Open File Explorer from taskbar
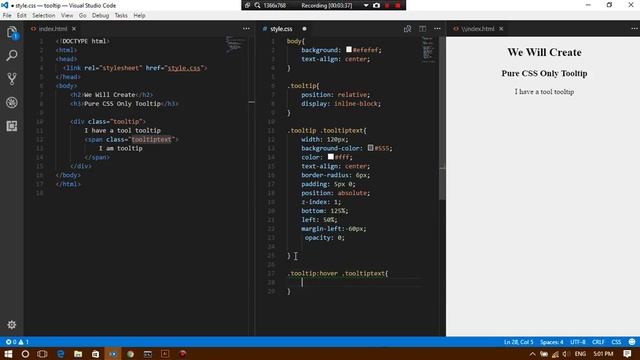Viewport: 640px width, 360px height. coord(78,354)
